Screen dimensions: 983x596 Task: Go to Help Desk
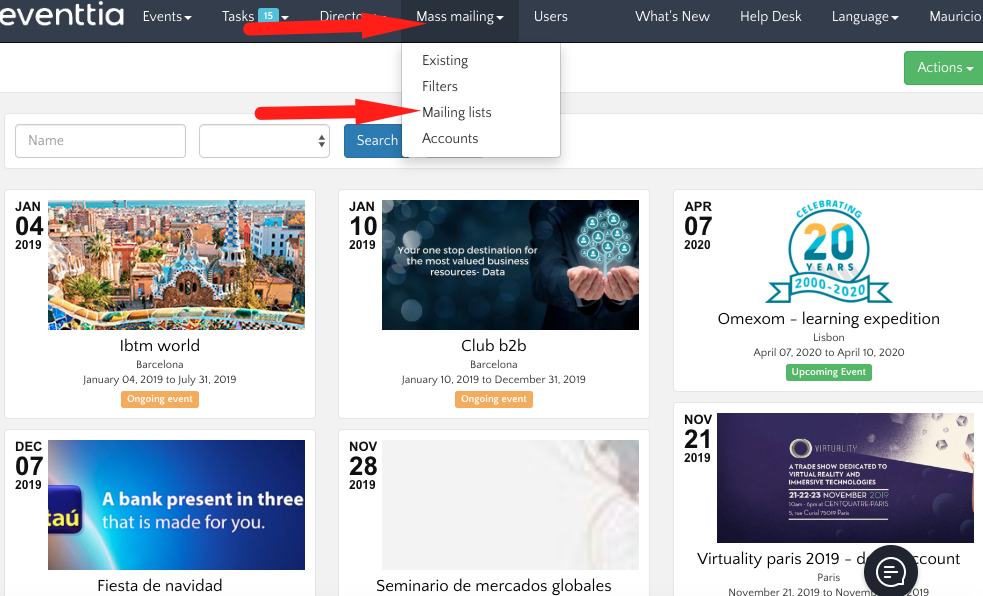click(767, 17)
